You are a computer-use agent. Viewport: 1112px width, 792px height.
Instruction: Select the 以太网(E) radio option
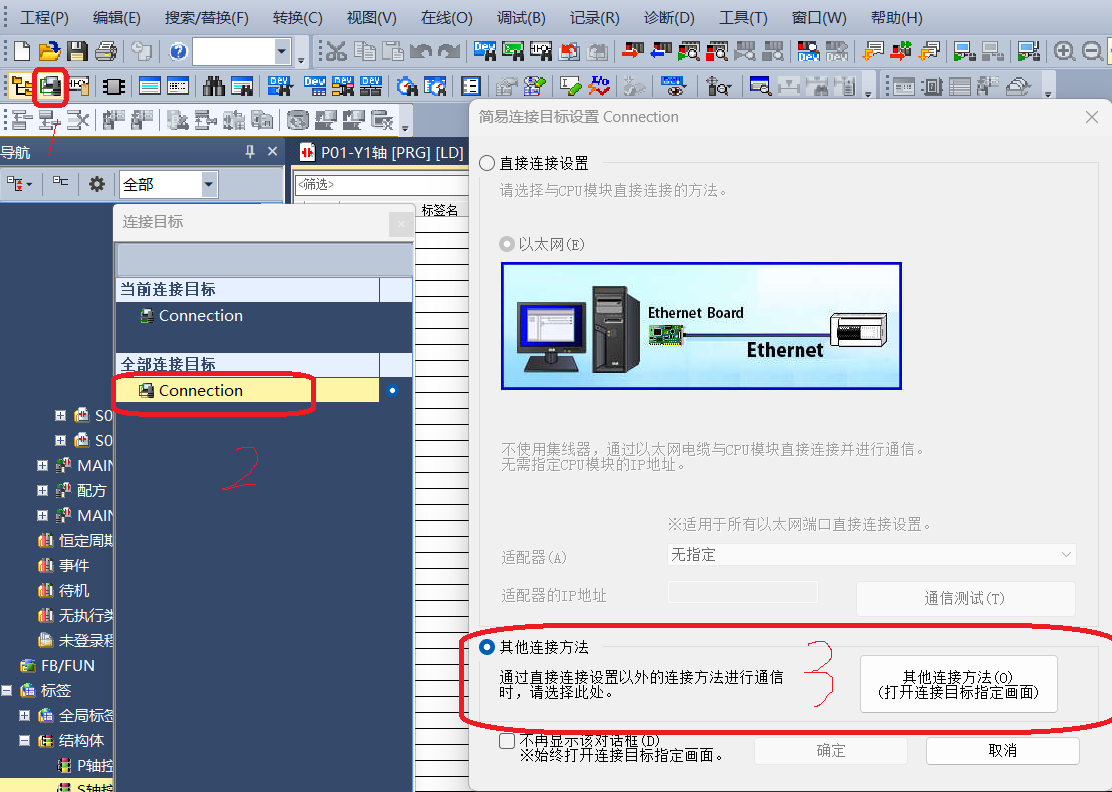tap(507, 244)
